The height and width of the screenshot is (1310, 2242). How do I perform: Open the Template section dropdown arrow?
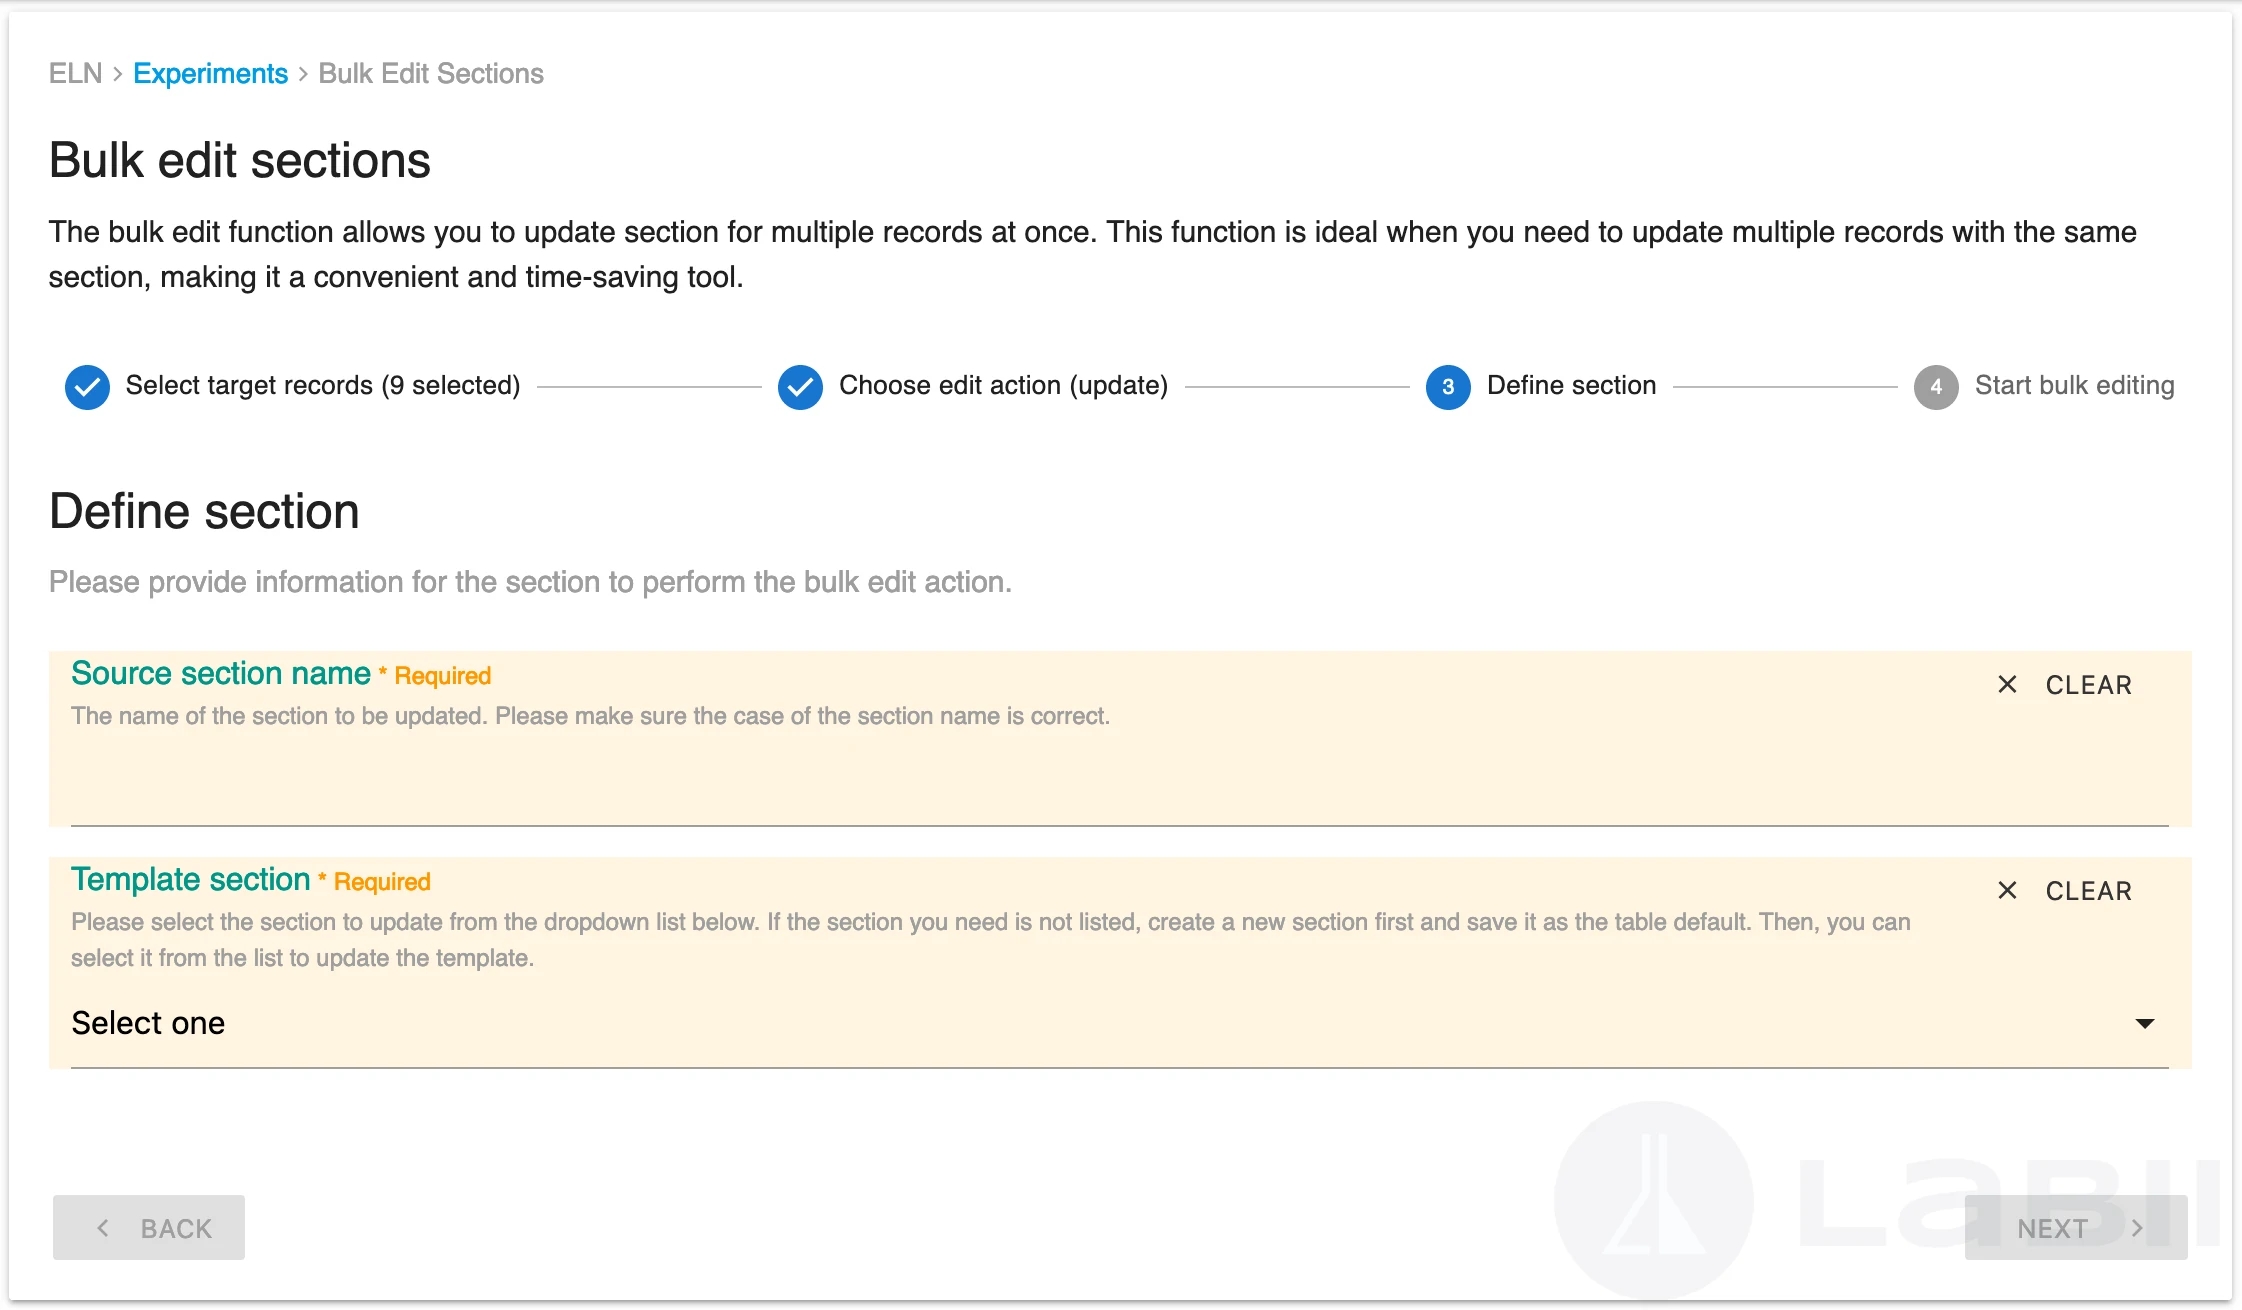click(x=2144, y=1024)
